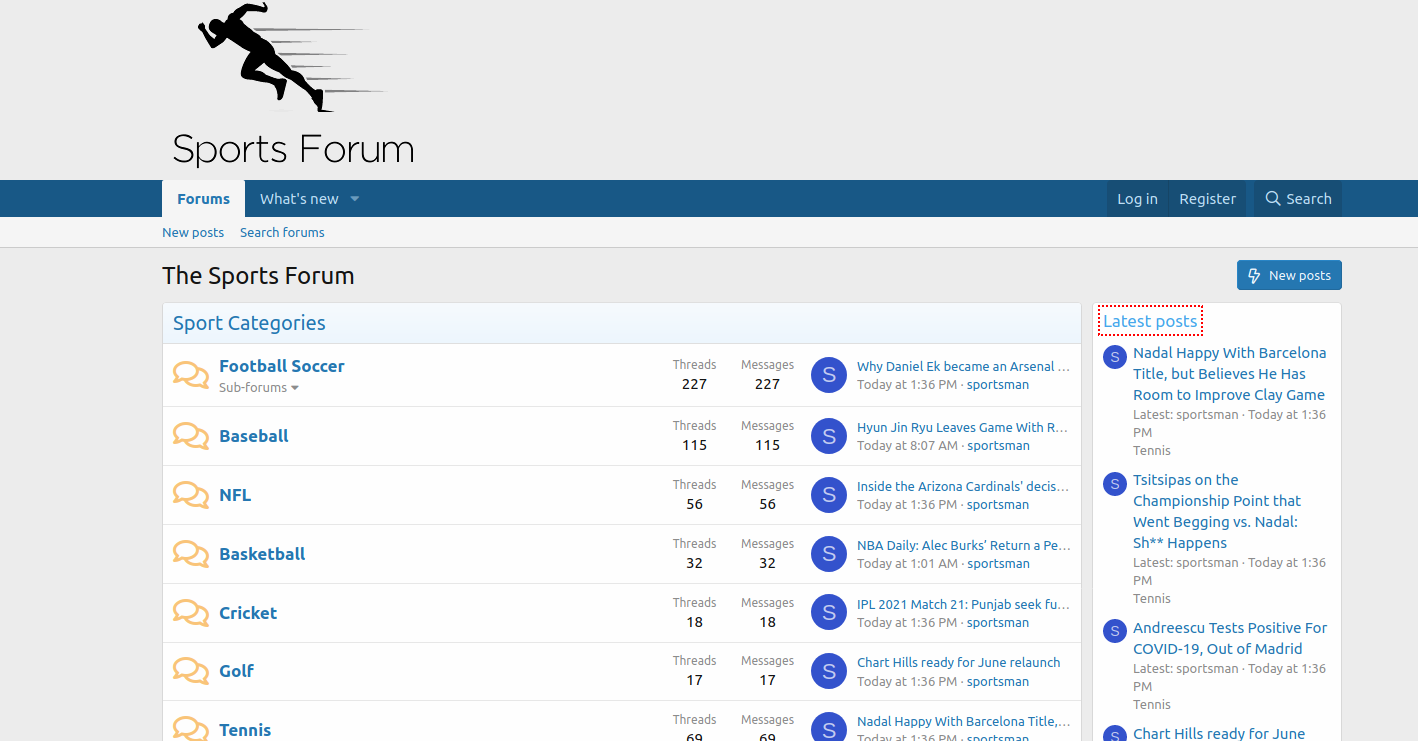Open the Golf forum
Screen dimensions: 1418x741
coord(236,671)
